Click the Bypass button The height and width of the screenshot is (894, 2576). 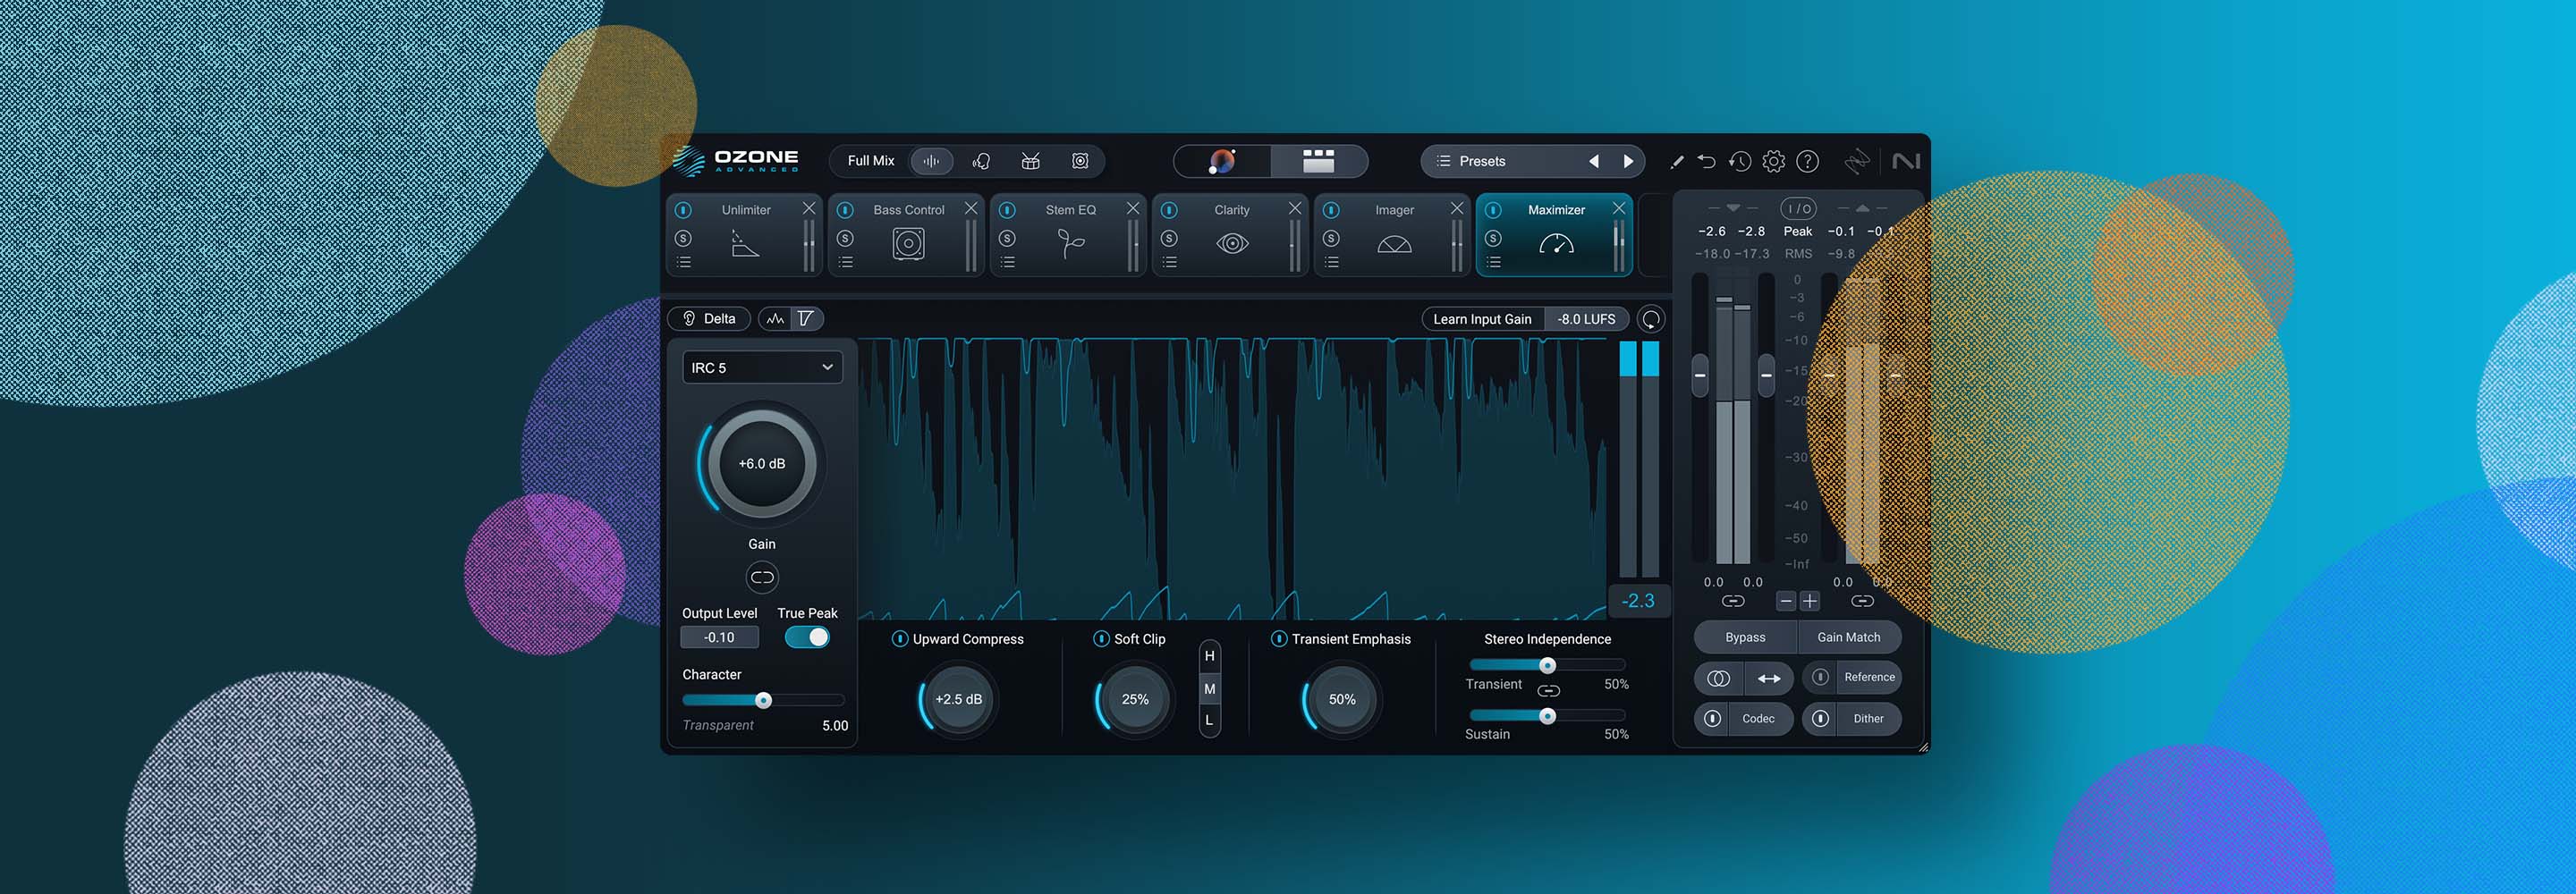pyautogui.click(x=1745, y=637)
